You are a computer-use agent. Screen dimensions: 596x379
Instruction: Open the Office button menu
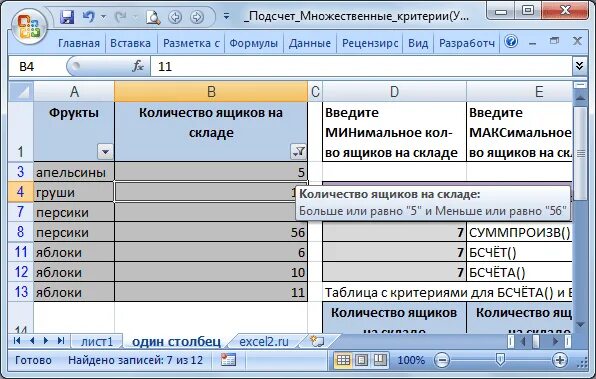(x=29, y=26)
